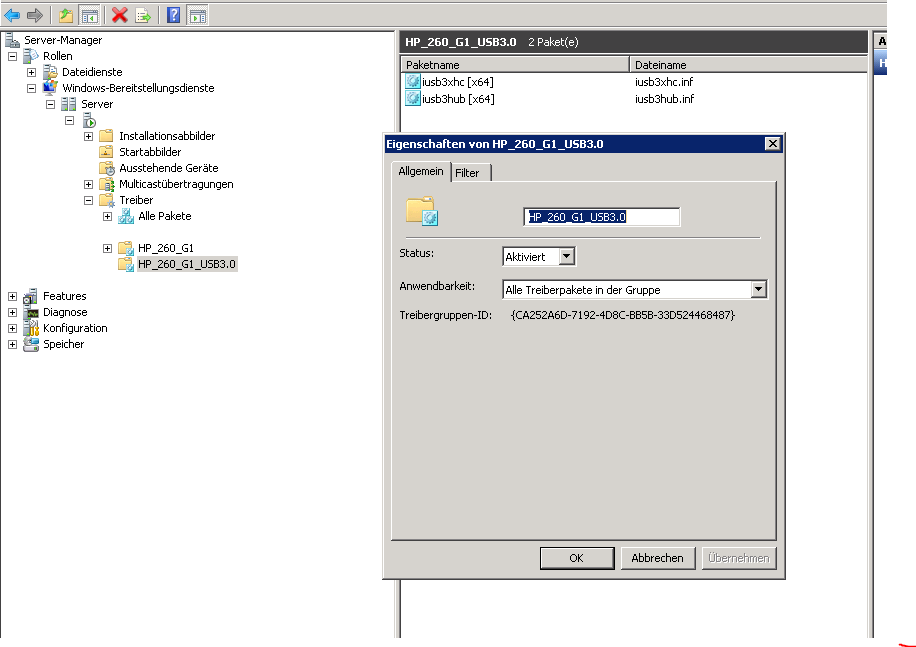
Task: Open Dateidienste tree node
Action: (92, 72)
